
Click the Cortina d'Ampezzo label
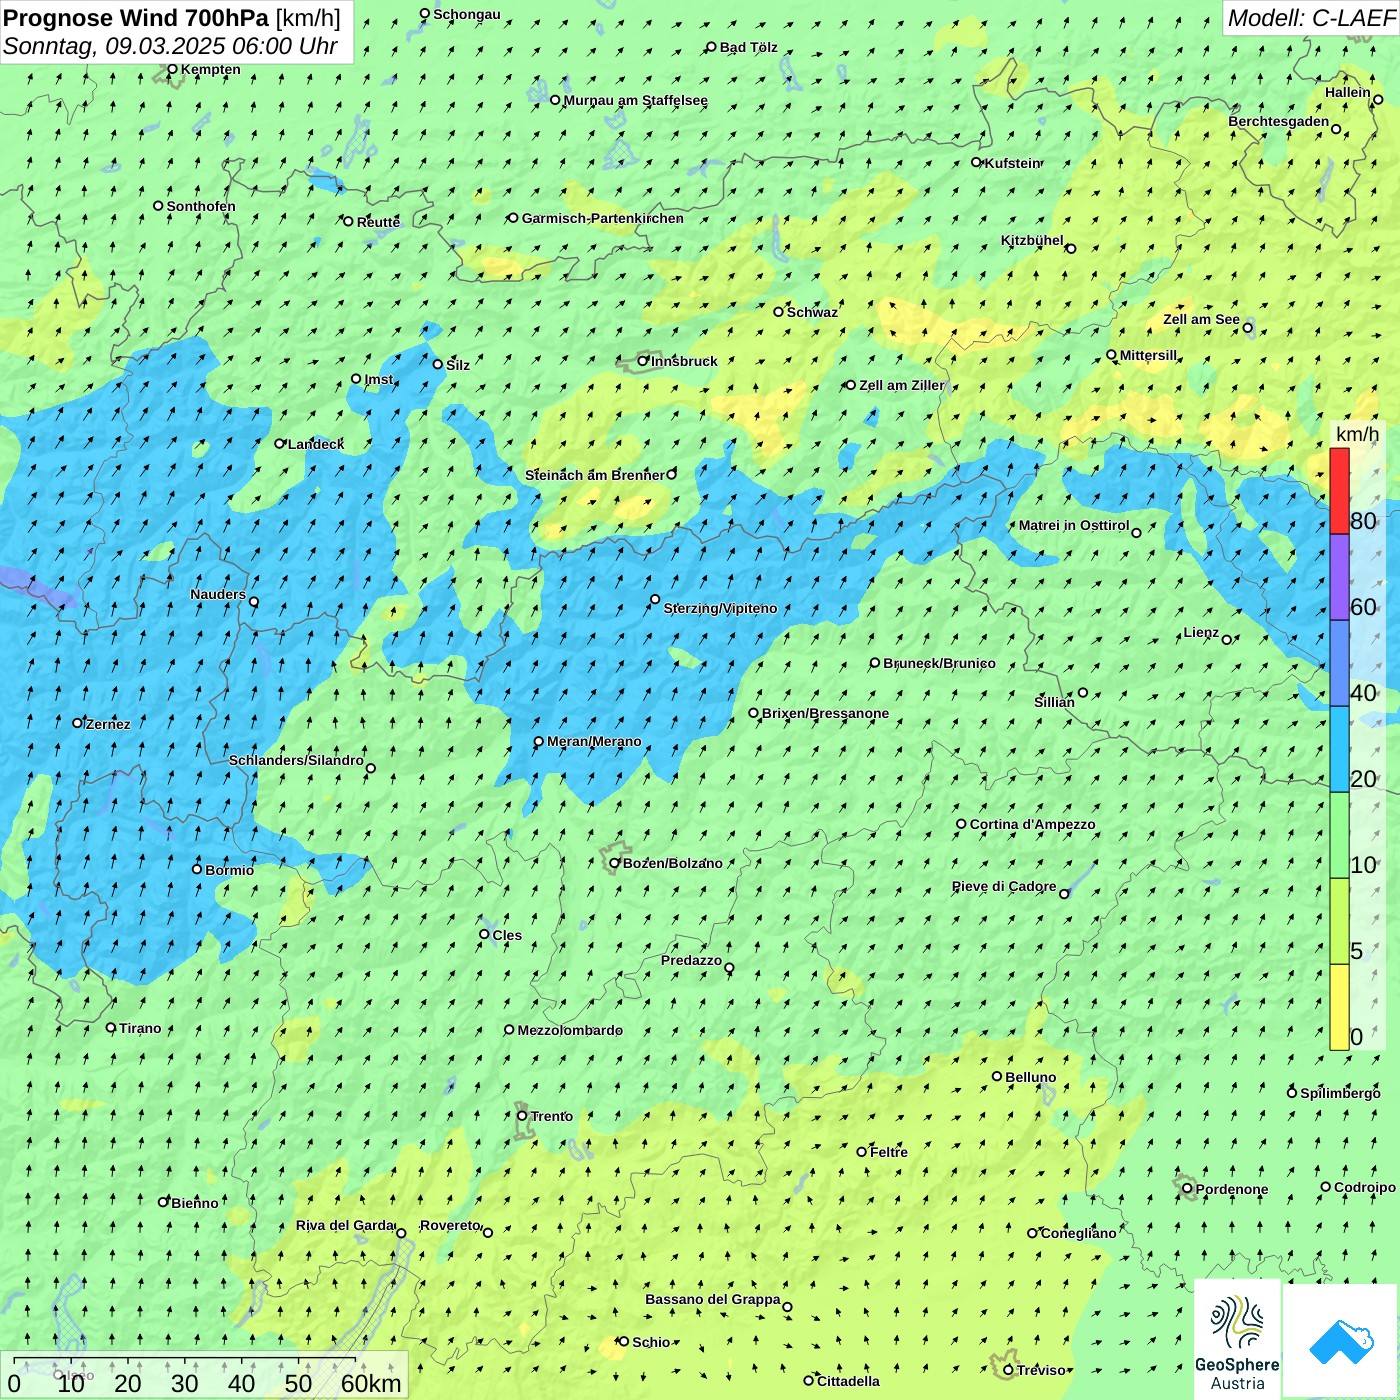pyautogui.click(x=1032, y=824)
